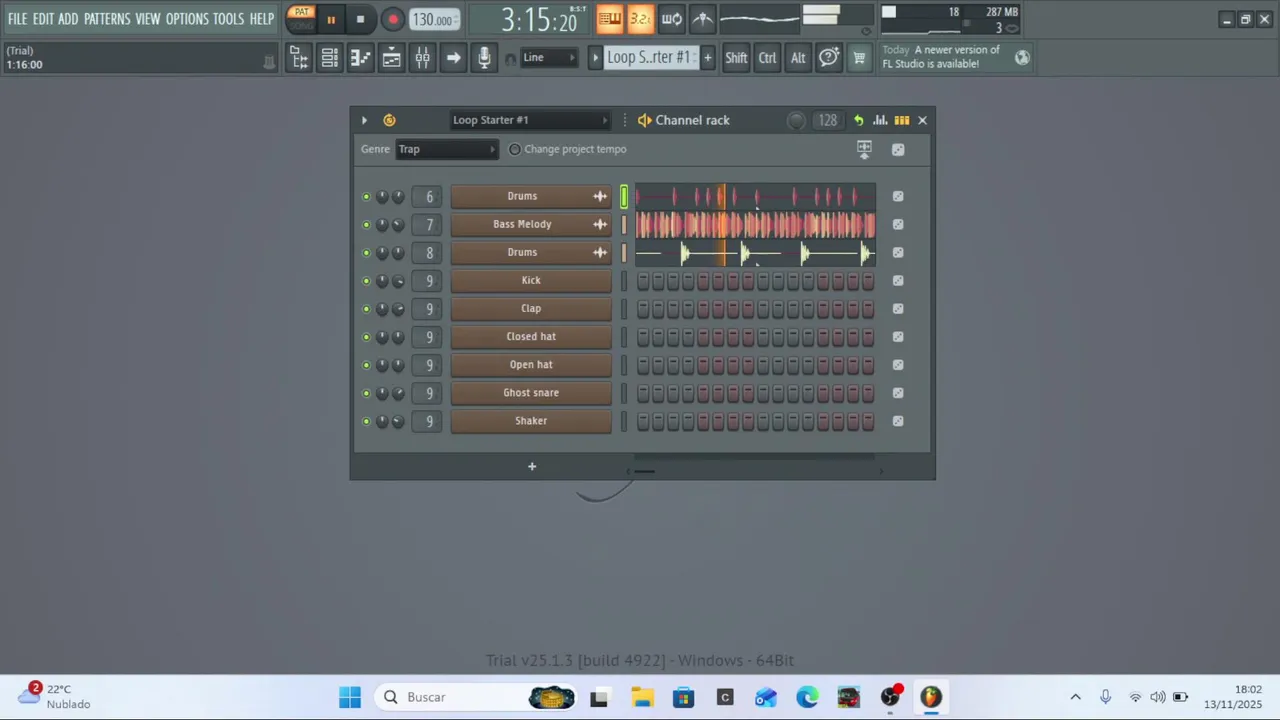Expand the Channel rack menu arrow

click(x=364, y=120)
